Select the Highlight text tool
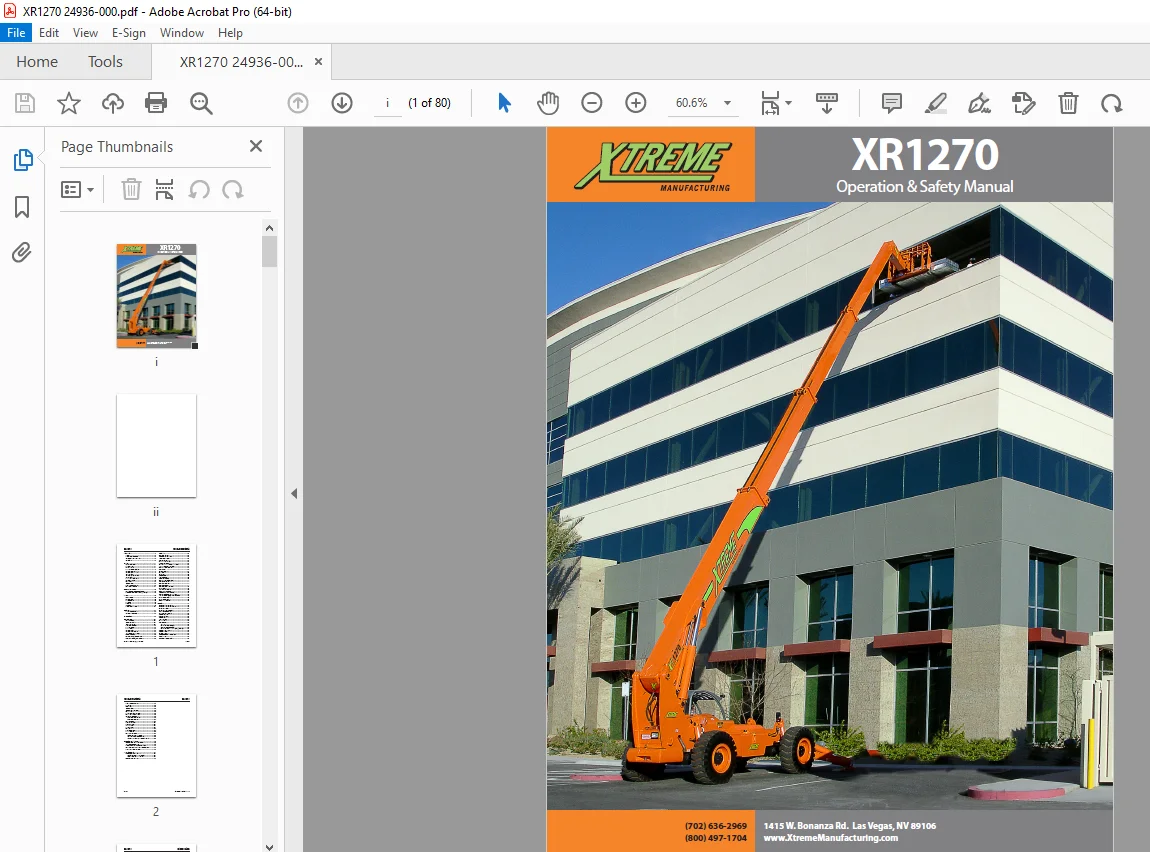This screenshot has height=852, width=1150. pos(936,103)
